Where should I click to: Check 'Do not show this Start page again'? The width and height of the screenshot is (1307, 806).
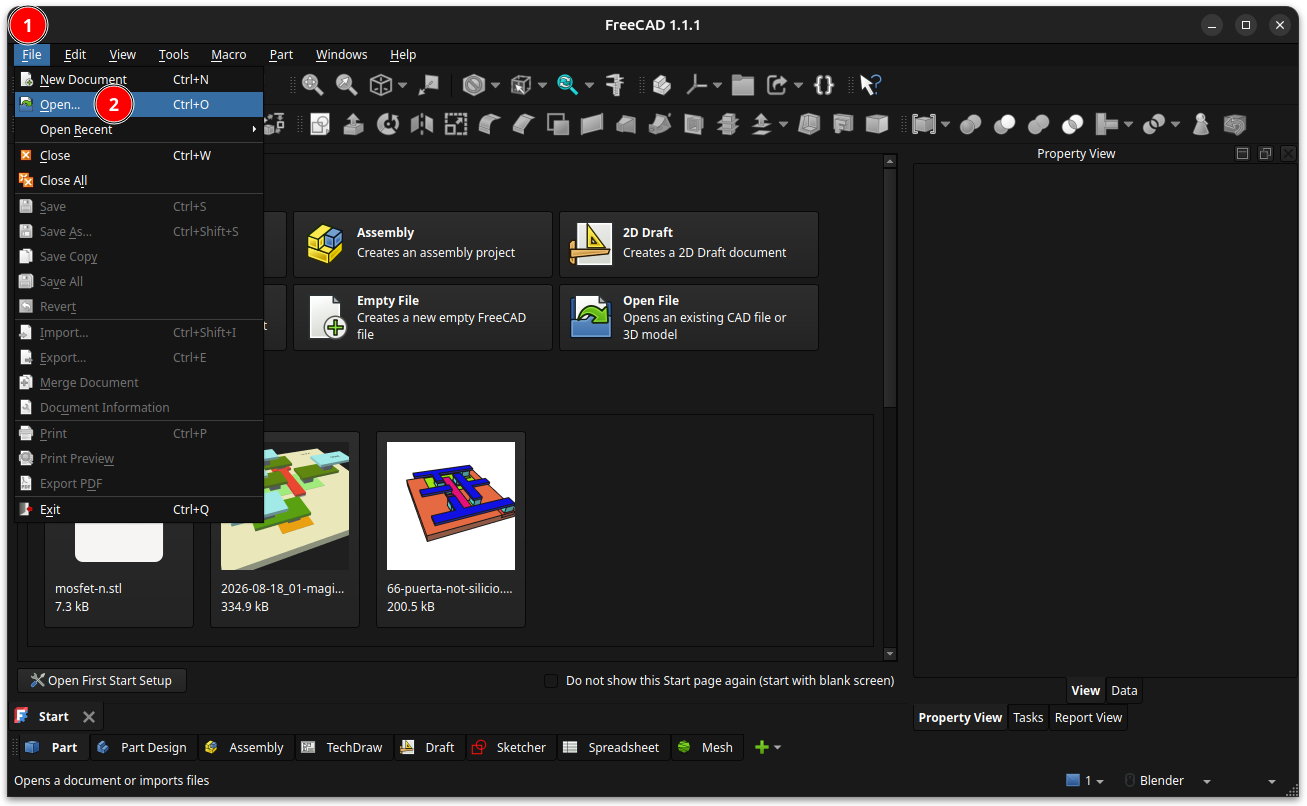551,681
